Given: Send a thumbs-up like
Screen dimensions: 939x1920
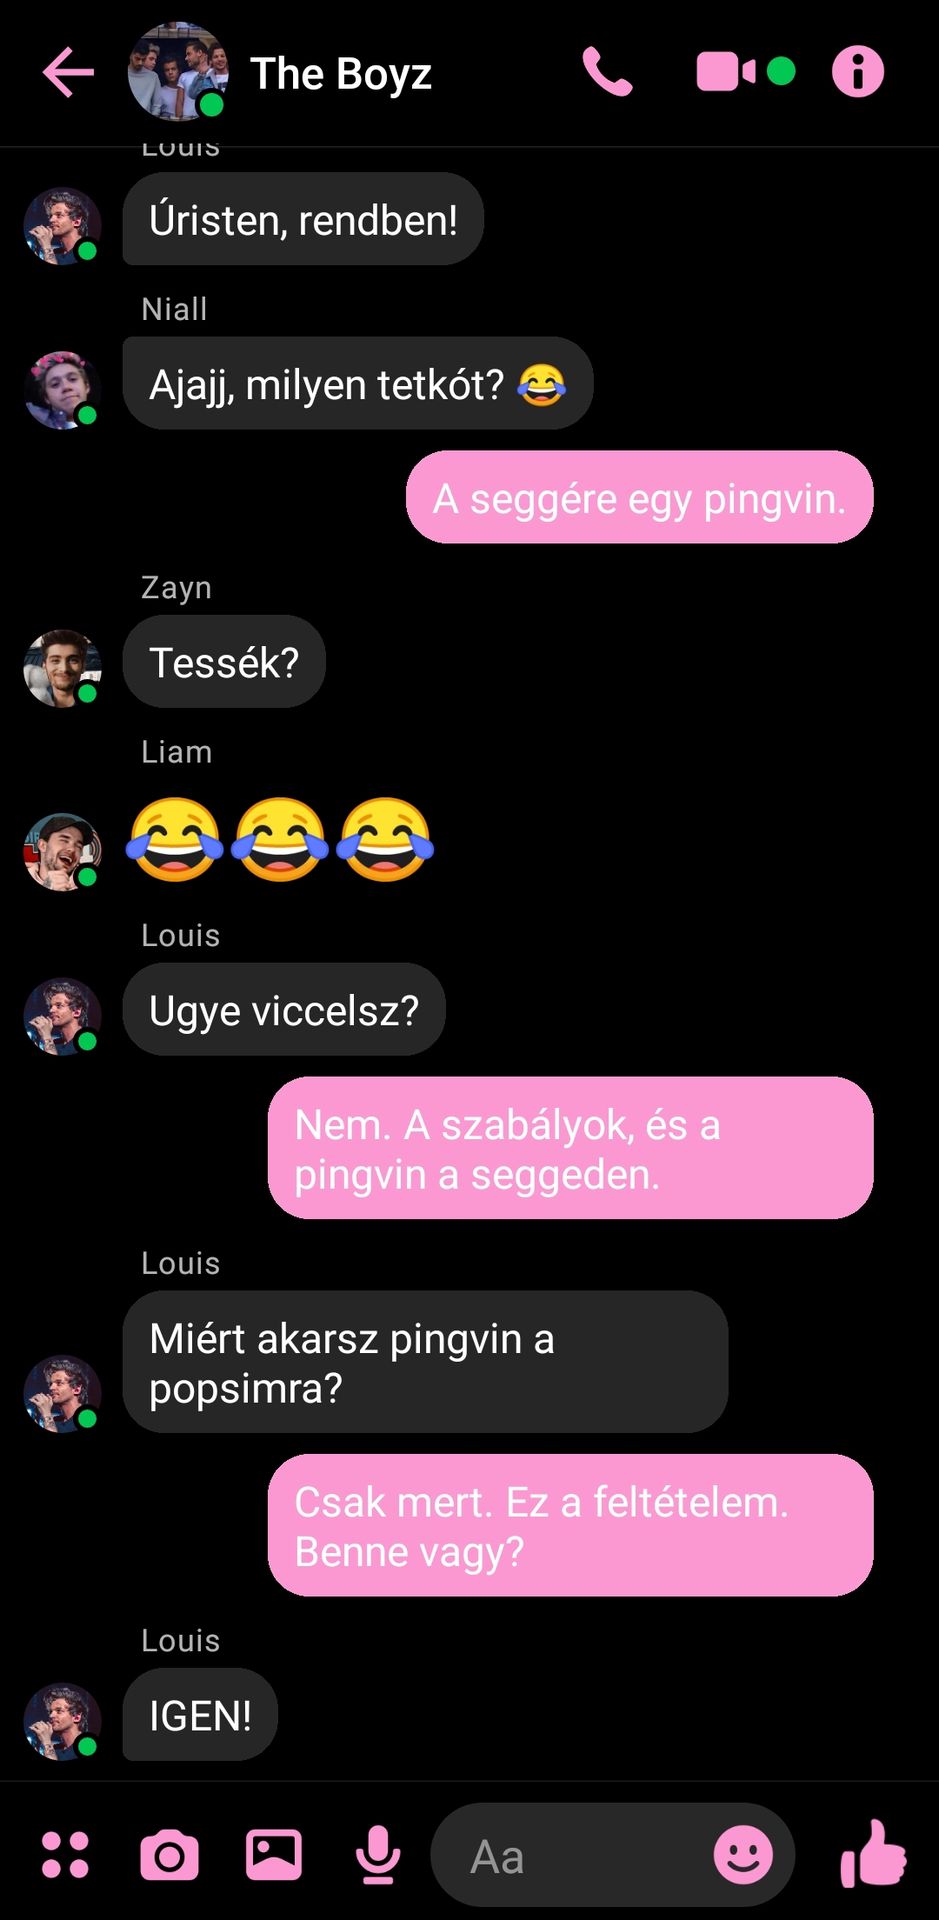Looking at the screenshot, I should click(x=873, y=1853).
